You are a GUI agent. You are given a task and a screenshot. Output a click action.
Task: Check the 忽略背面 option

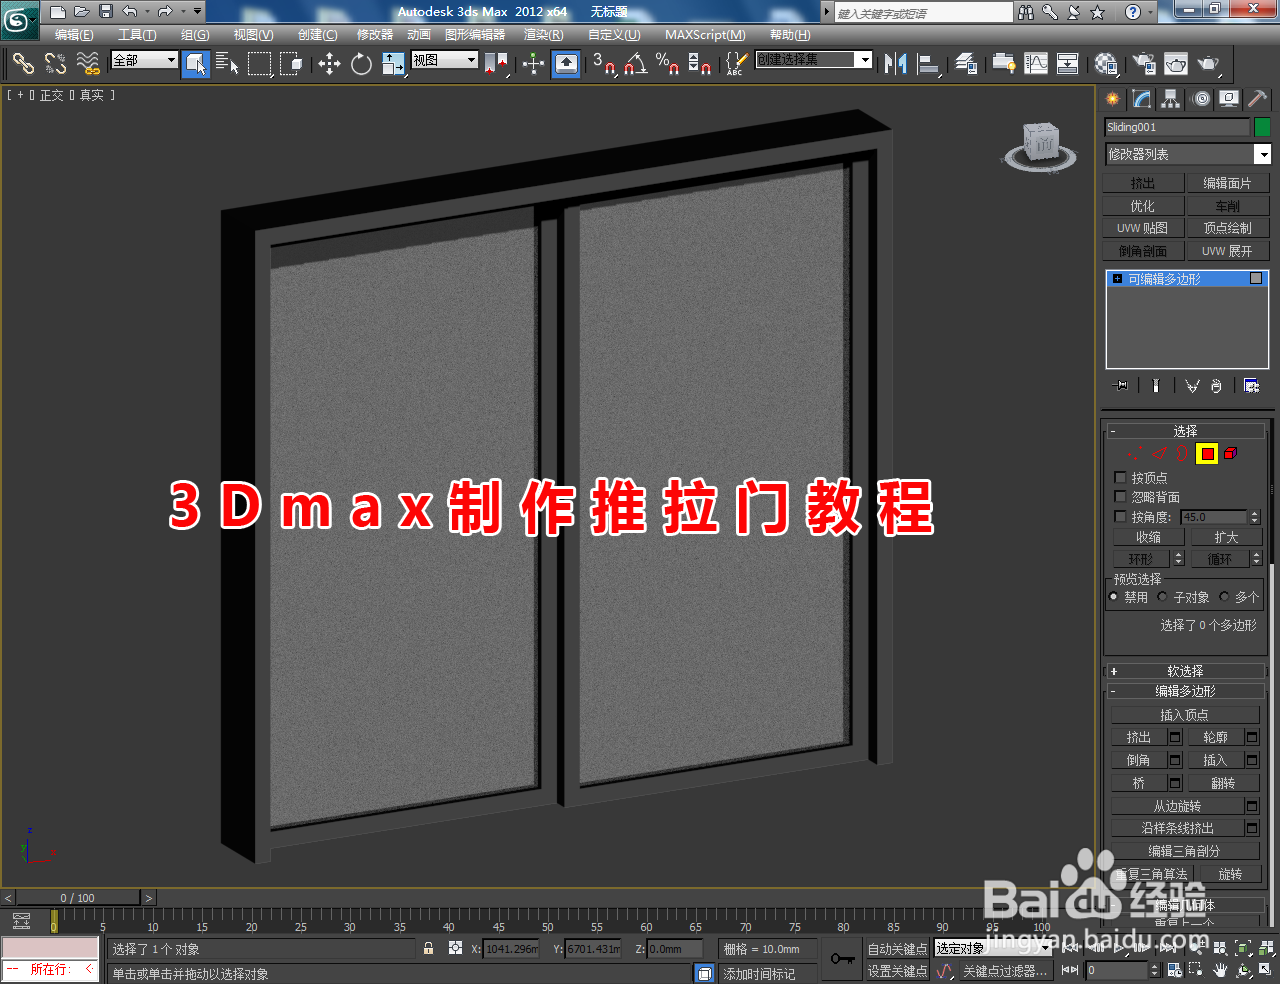click(1121, 496)
